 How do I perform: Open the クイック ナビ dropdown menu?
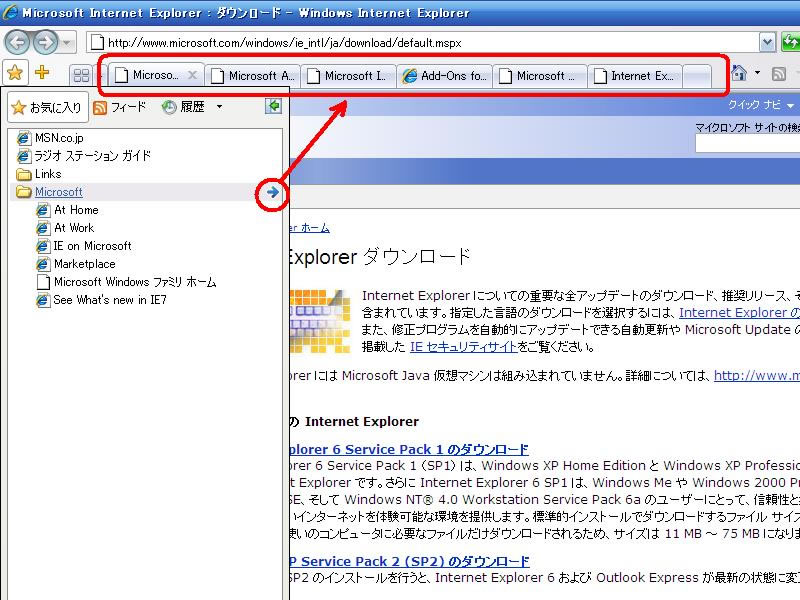coord(761,105)
